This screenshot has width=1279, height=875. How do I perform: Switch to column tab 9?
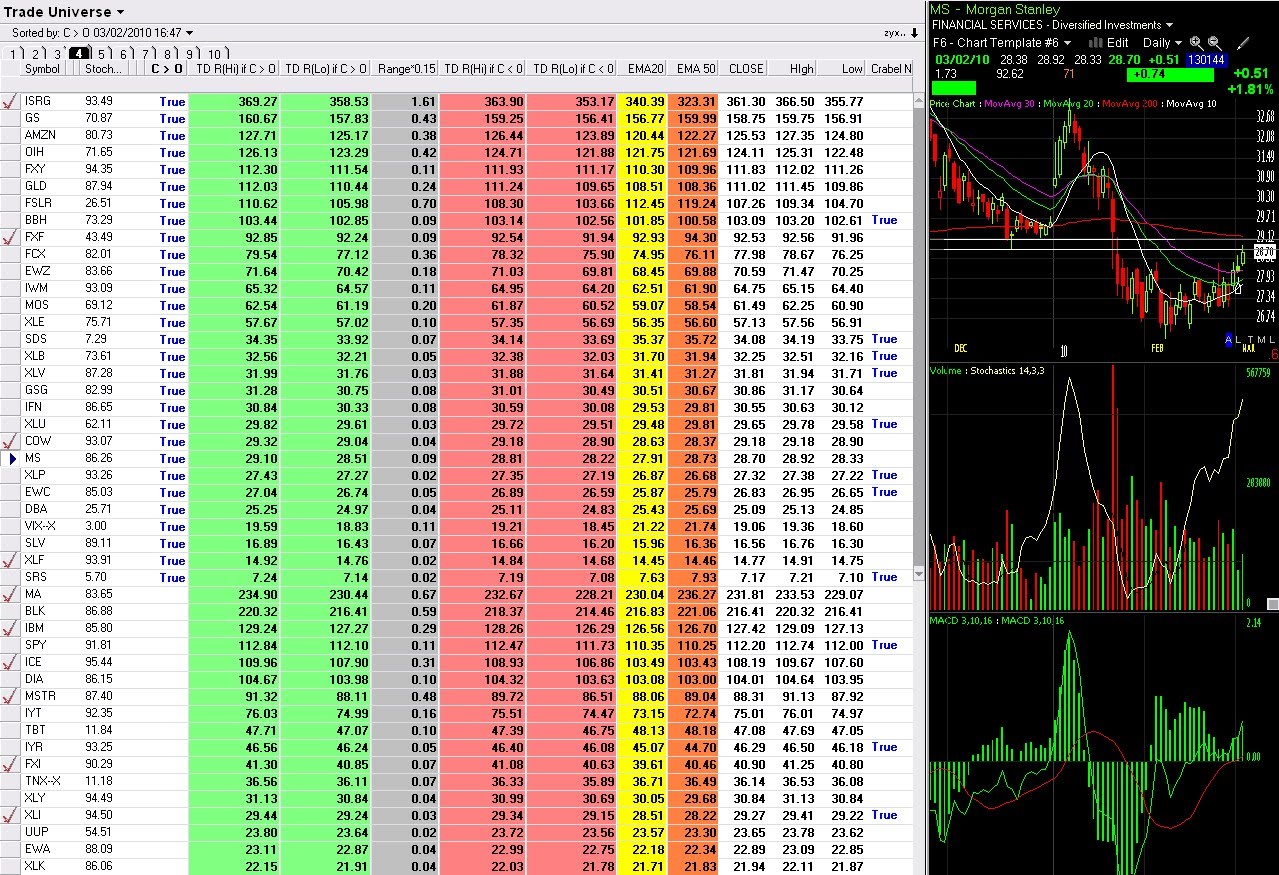pos(189,54)
